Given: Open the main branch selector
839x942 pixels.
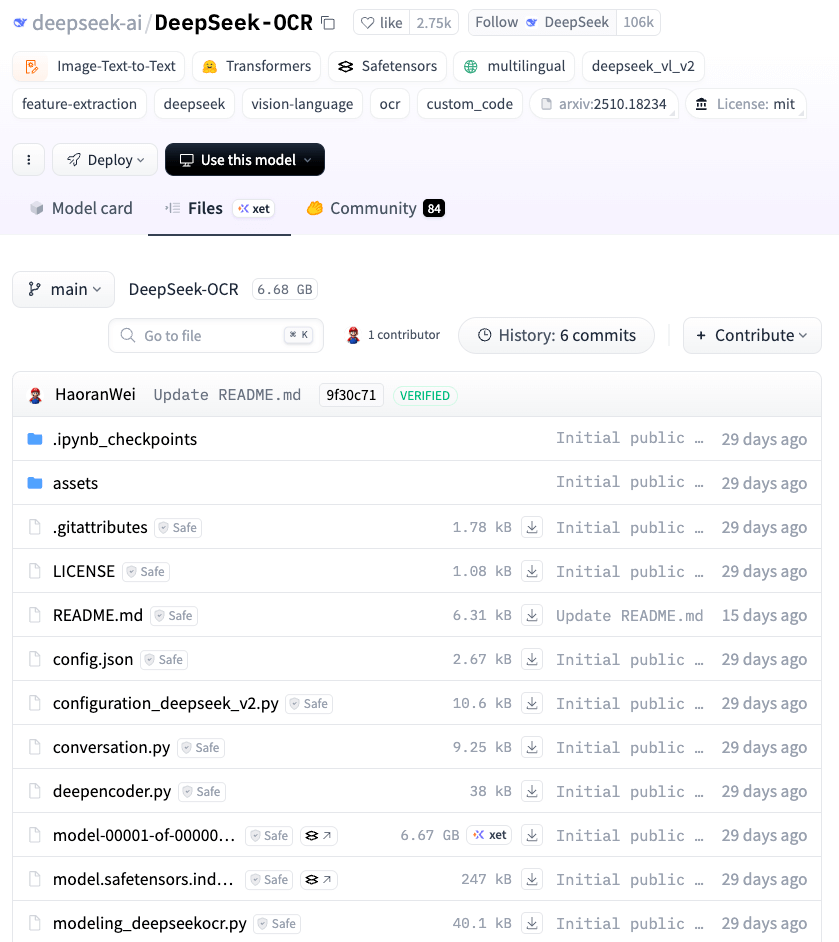Looking at the screenshot, I should point(63,288).
